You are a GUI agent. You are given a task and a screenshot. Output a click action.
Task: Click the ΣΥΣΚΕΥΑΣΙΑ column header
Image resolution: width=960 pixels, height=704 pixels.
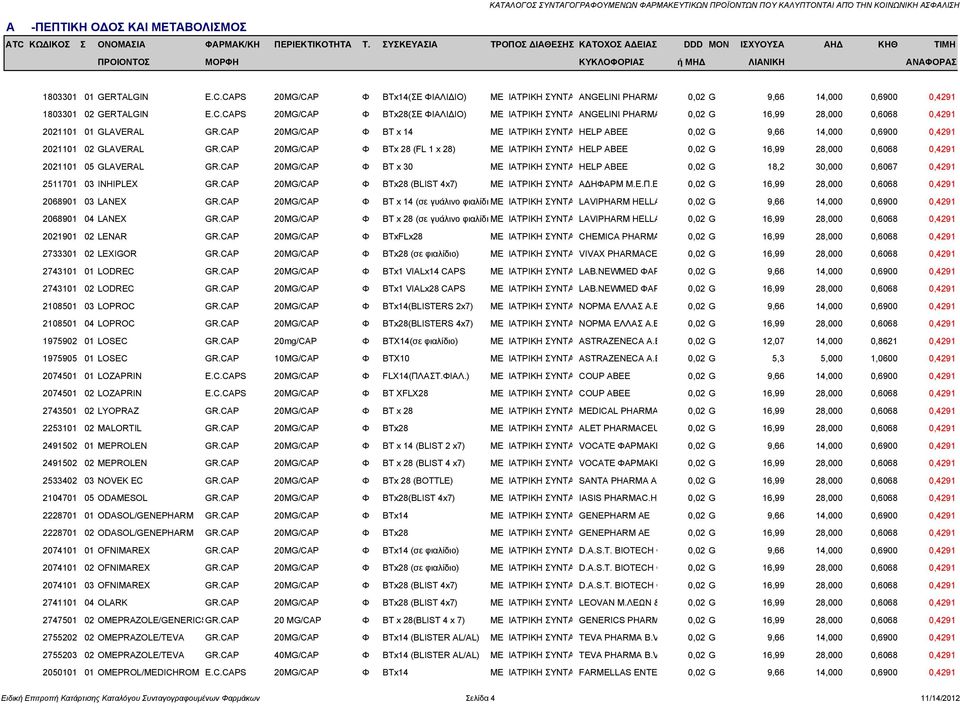(x=410, y=45)
